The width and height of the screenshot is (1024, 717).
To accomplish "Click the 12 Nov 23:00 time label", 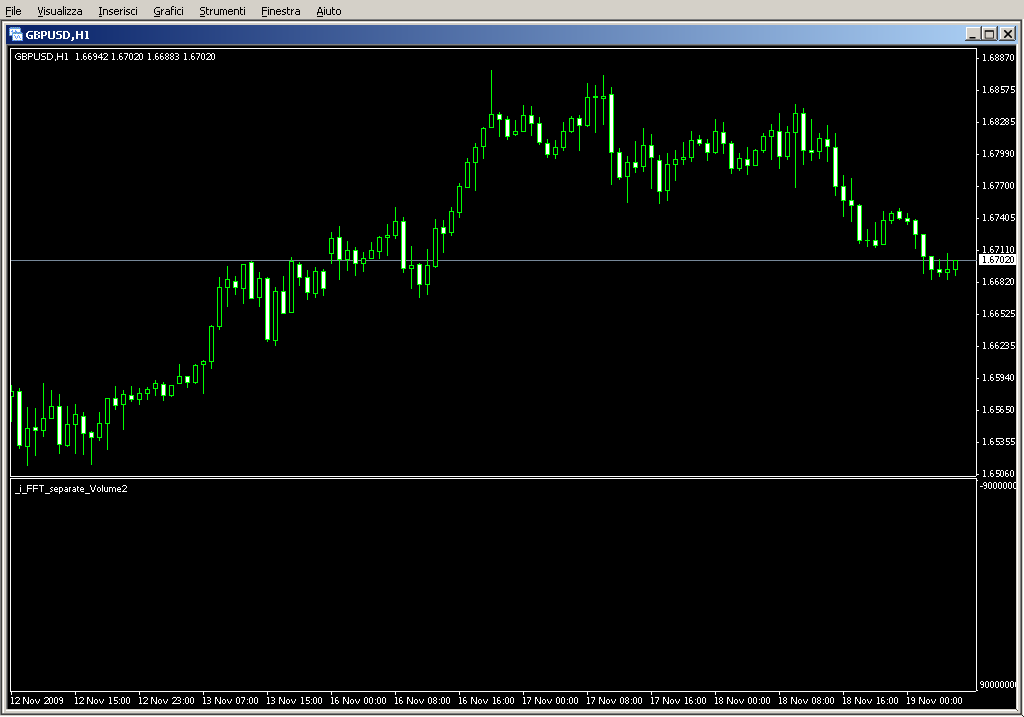I will [166, 701].
